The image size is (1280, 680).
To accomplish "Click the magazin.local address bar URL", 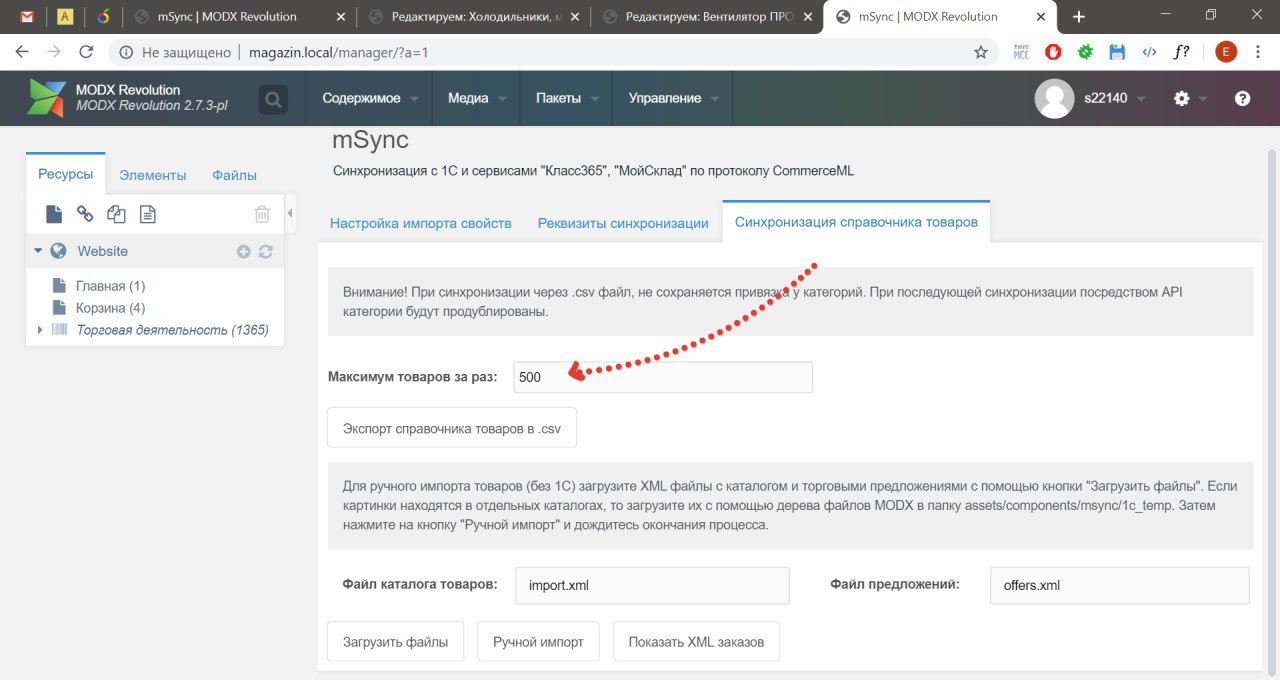I will point(338,52).
